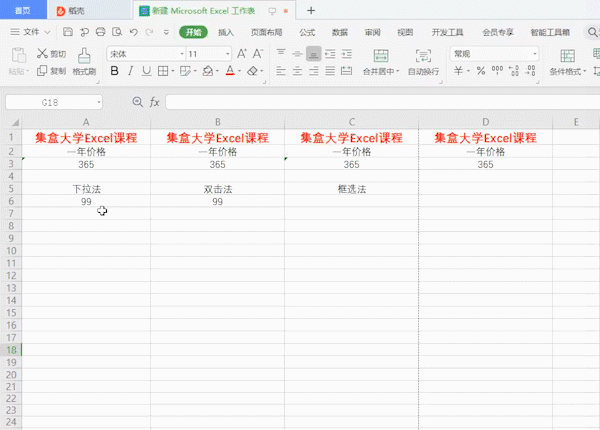Toggle Italic formatting
Viewport: 600px width, 430px height.
[x=130, y=71]
